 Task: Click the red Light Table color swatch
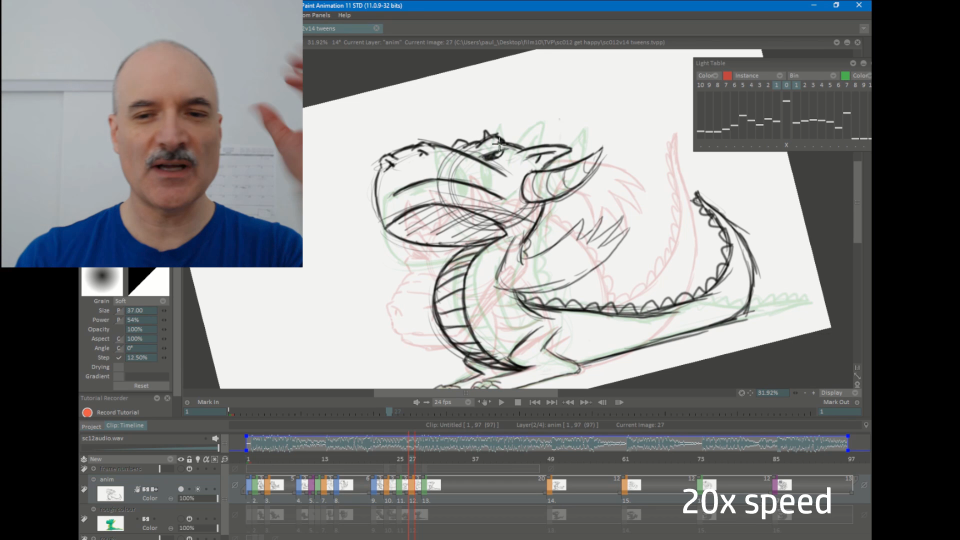tap(727, 76)
